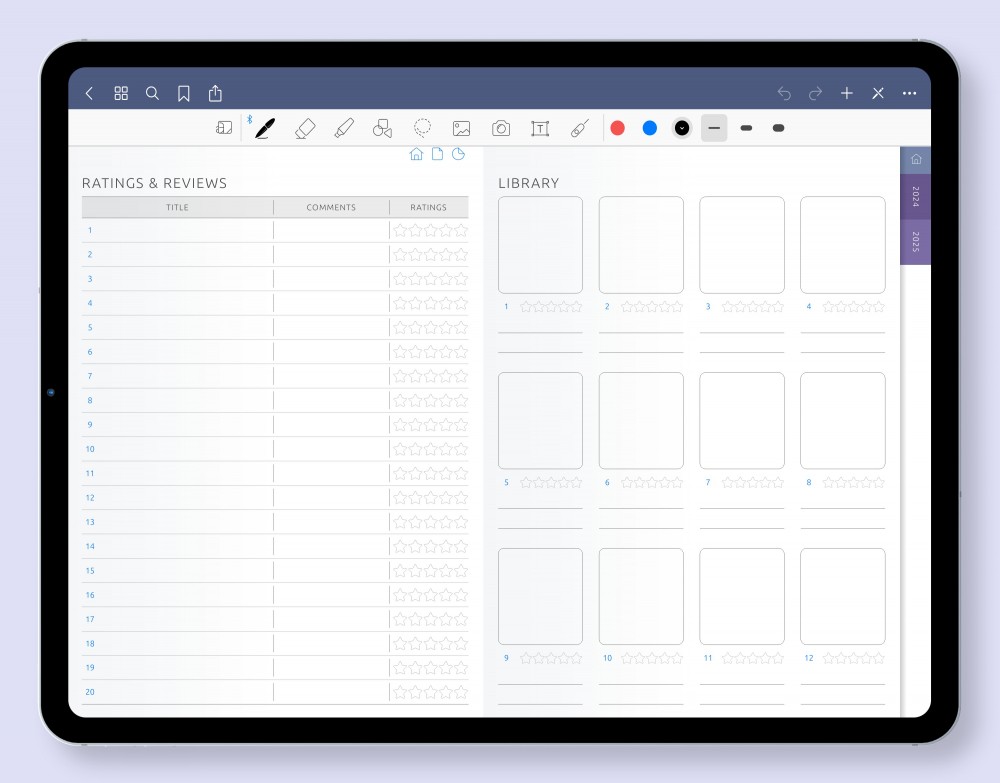Select the thinnest stroke width
This screenshot has width=1000, height=783.
pyautogui.click(x=714, y=128)
